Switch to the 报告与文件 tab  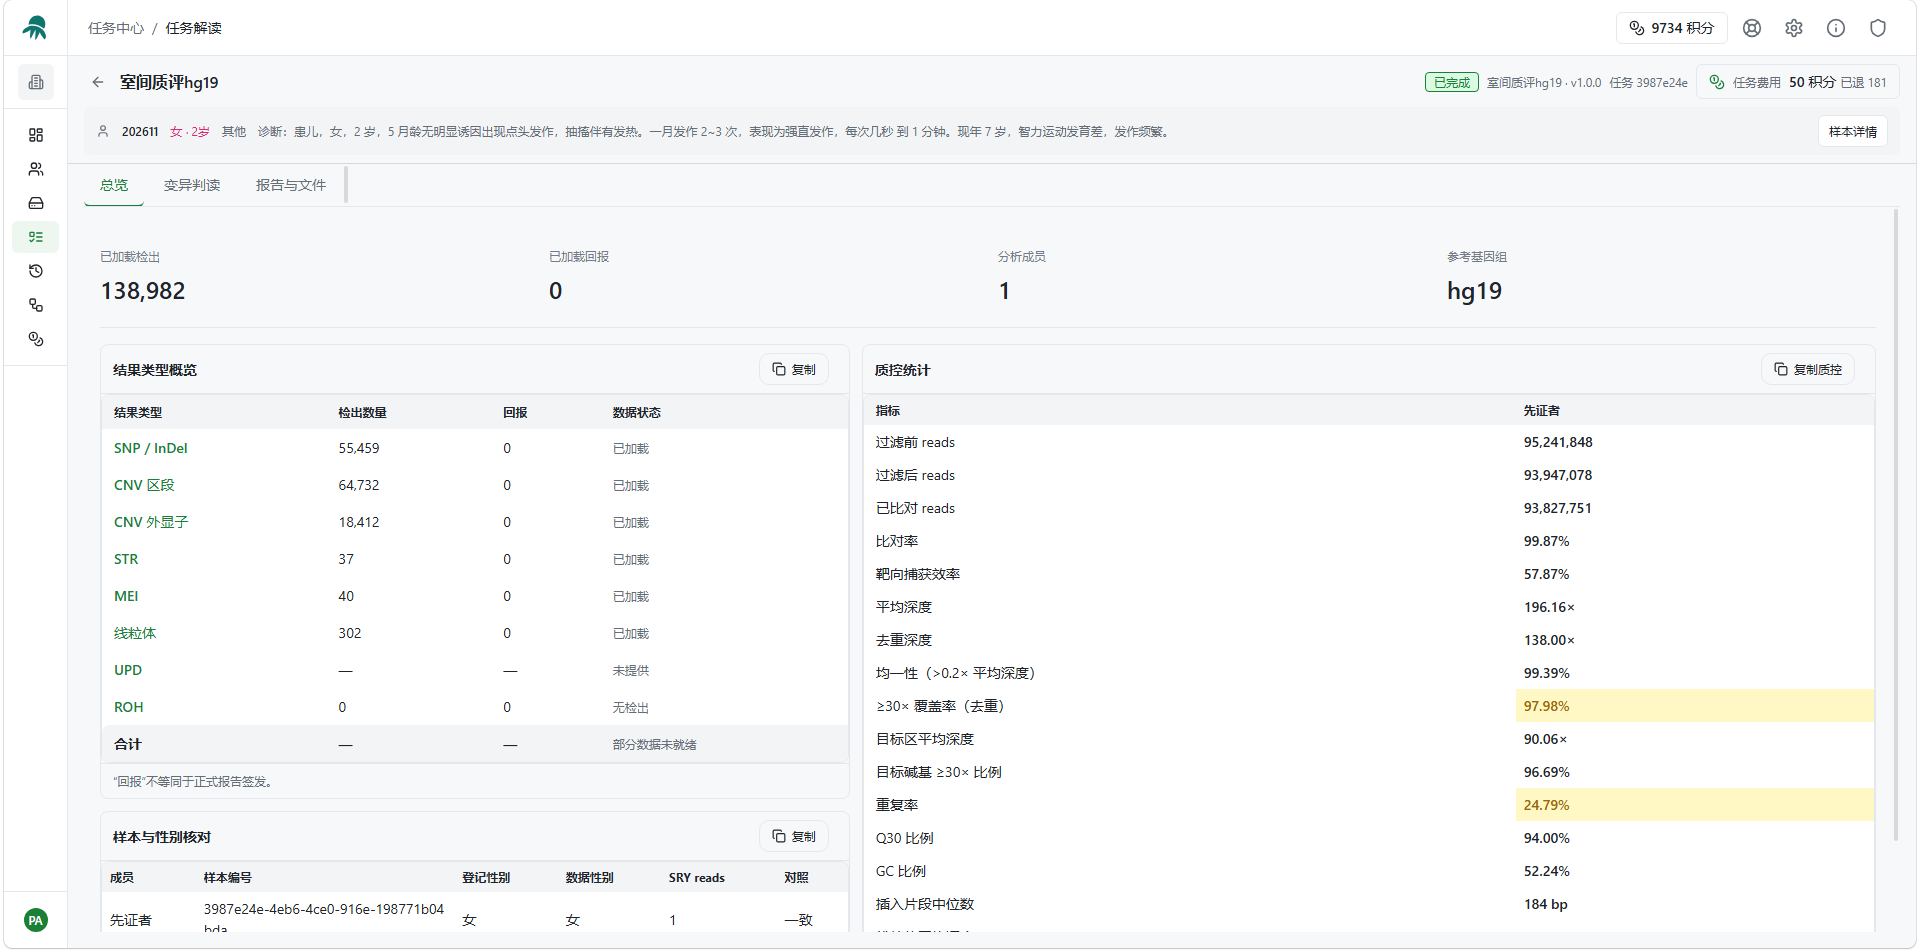pyautogui.click(x=291, y=185)
